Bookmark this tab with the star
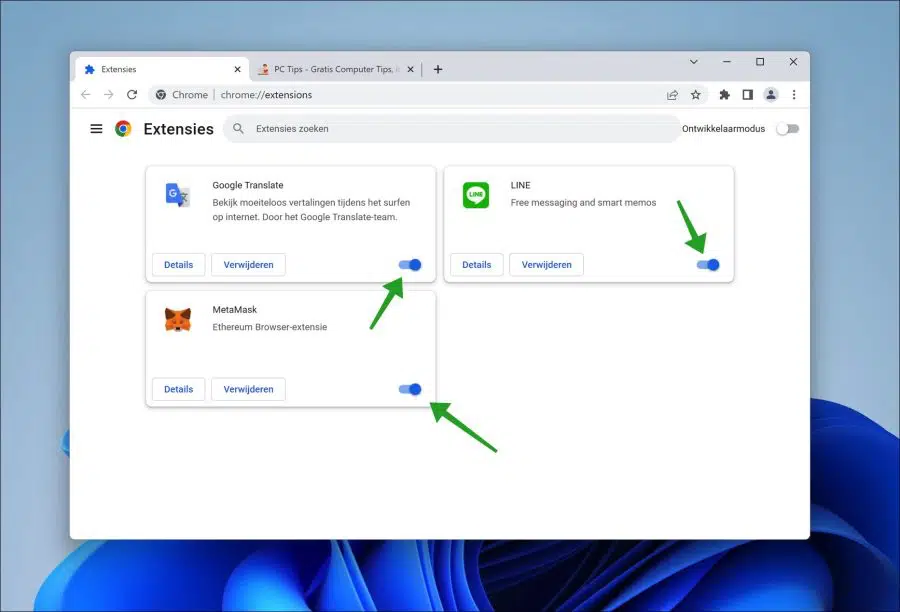Image resolution: width=900 pixels, height=612 pixels. click(x=696, y=95)
